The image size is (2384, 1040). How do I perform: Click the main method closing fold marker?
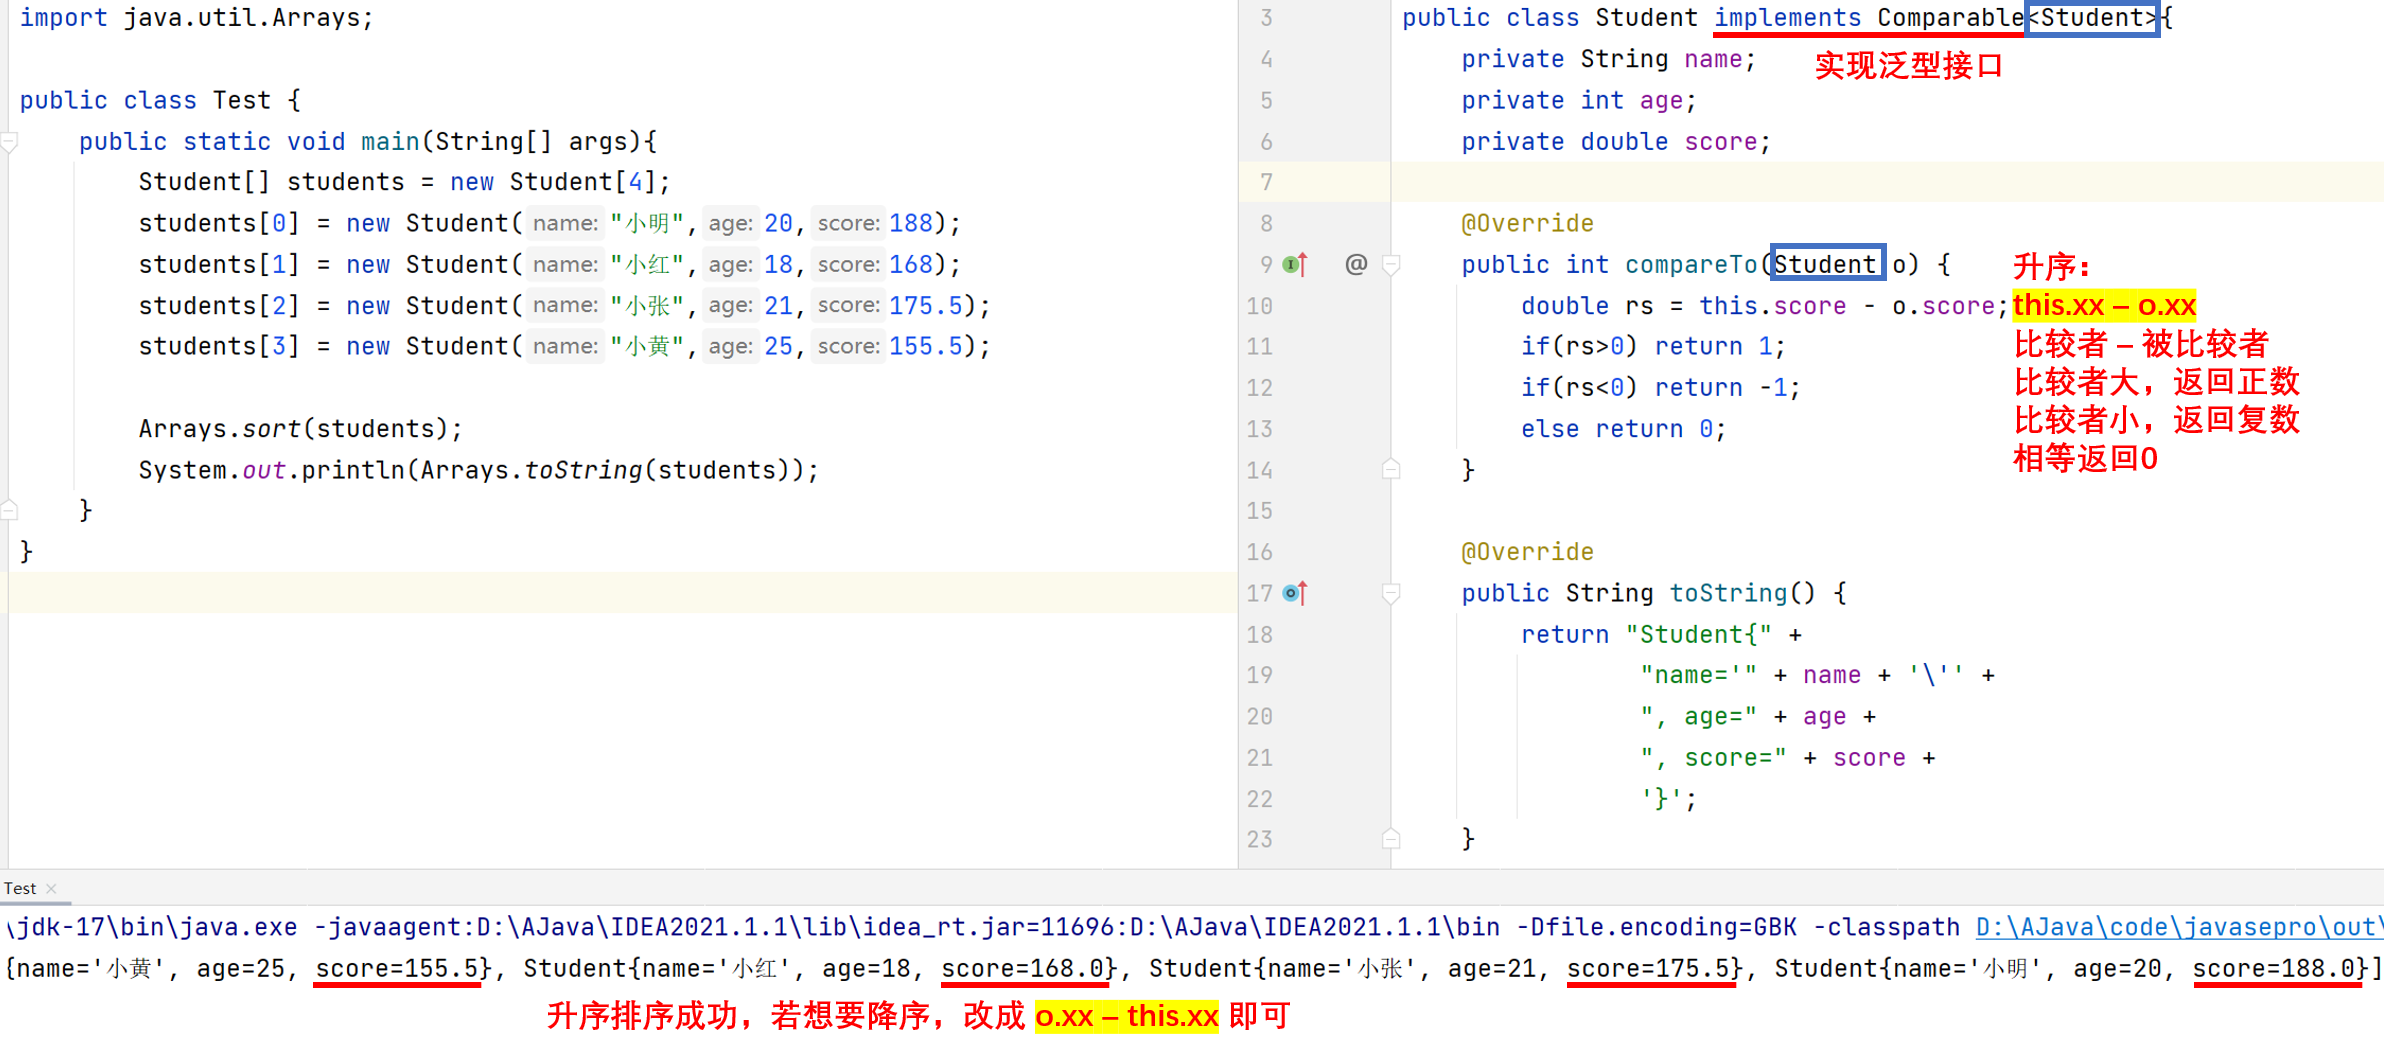pos(9,510)
